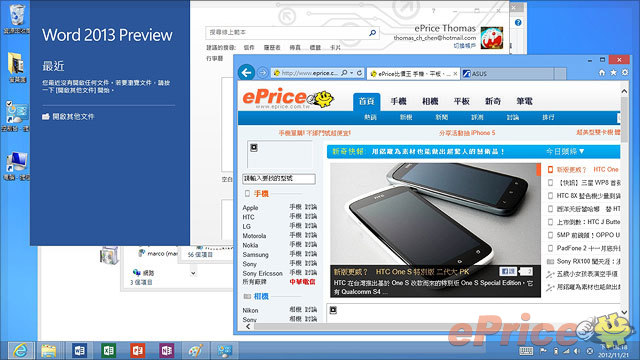Close the ePrice比價王 browser tab
Image resolution: width=640 pixels, height=360 pixels.
point(455,74)
